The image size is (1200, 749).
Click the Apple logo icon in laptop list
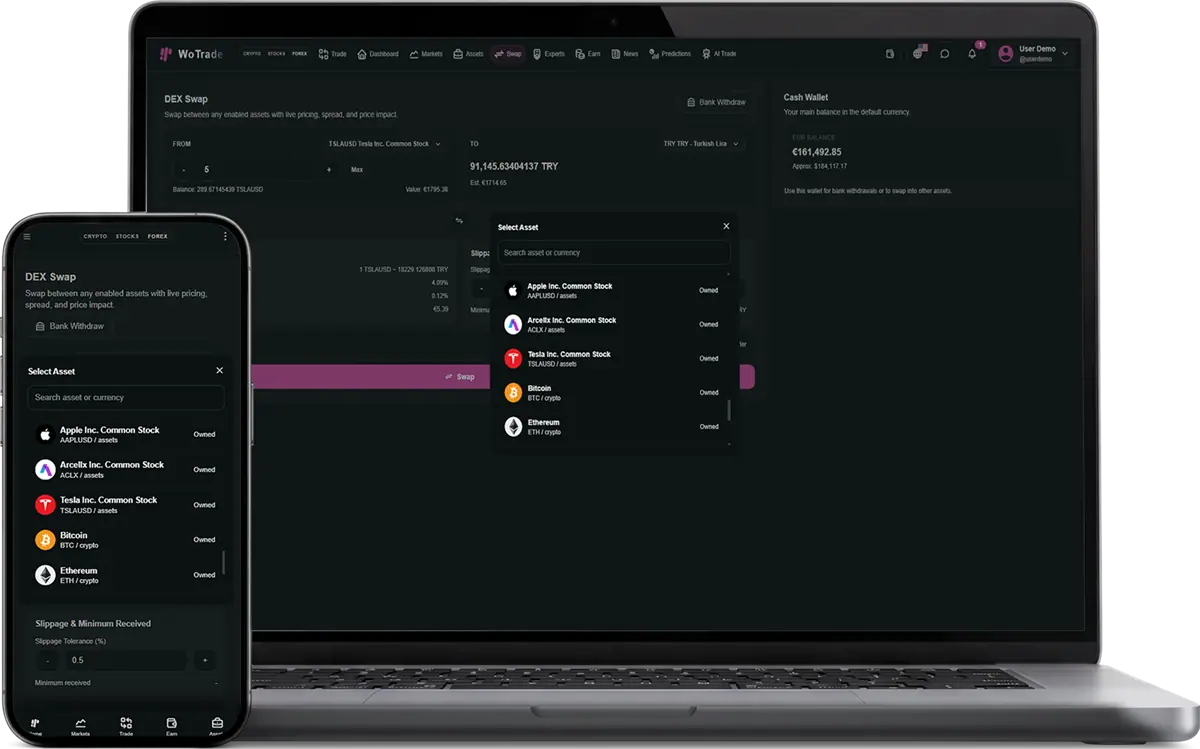(513, 290)
